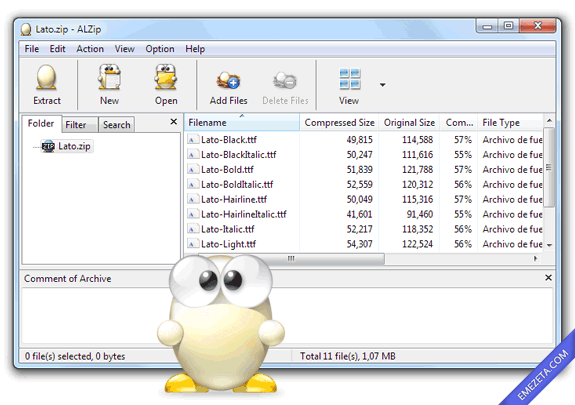
Task: Open the File menu
Action: 32,49
